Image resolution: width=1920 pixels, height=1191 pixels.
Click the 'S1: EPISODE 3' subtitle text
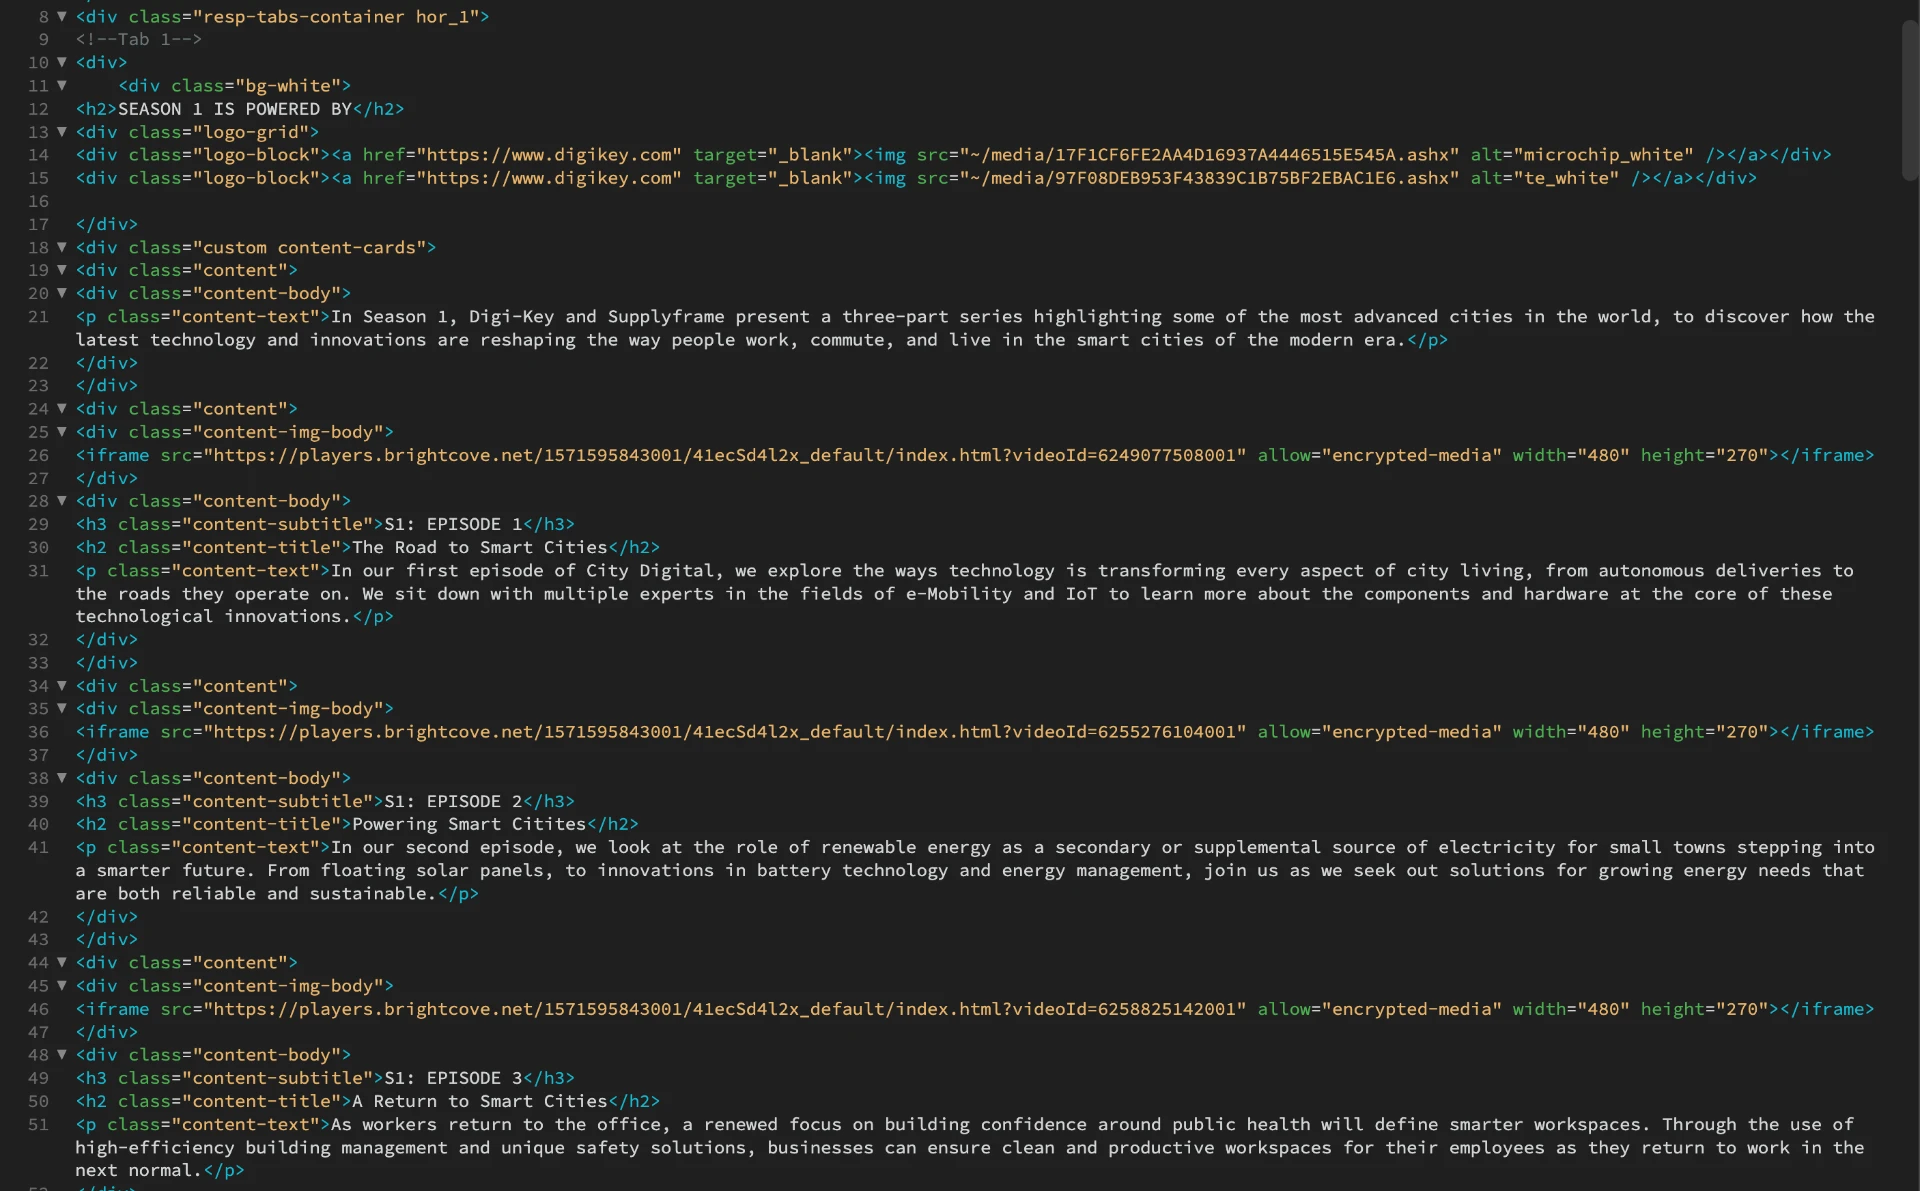click(453, 1079)
